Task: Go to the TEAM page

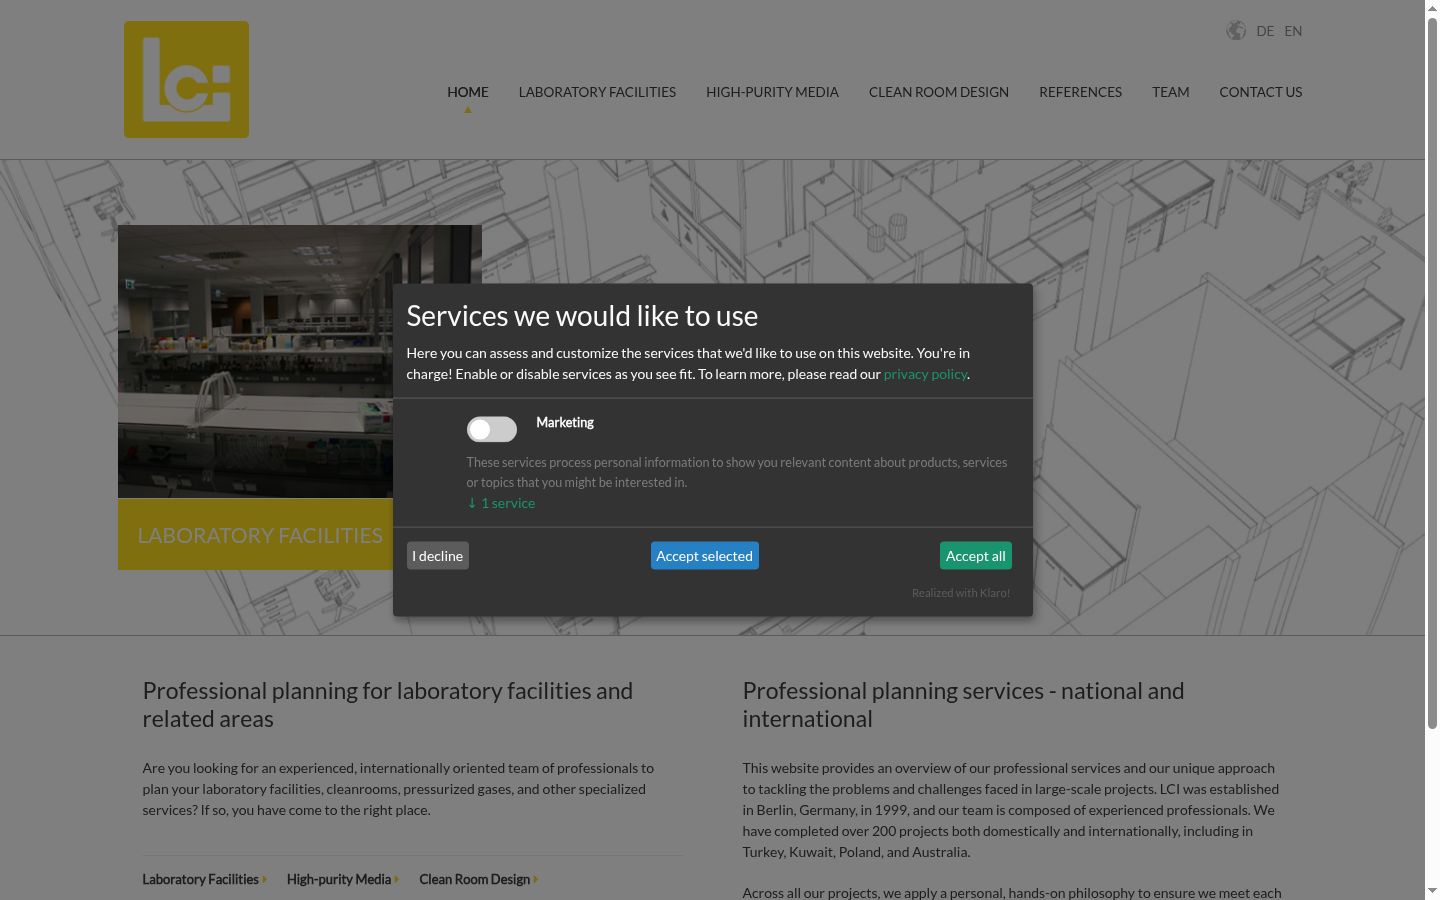Action: (1170, 92)
